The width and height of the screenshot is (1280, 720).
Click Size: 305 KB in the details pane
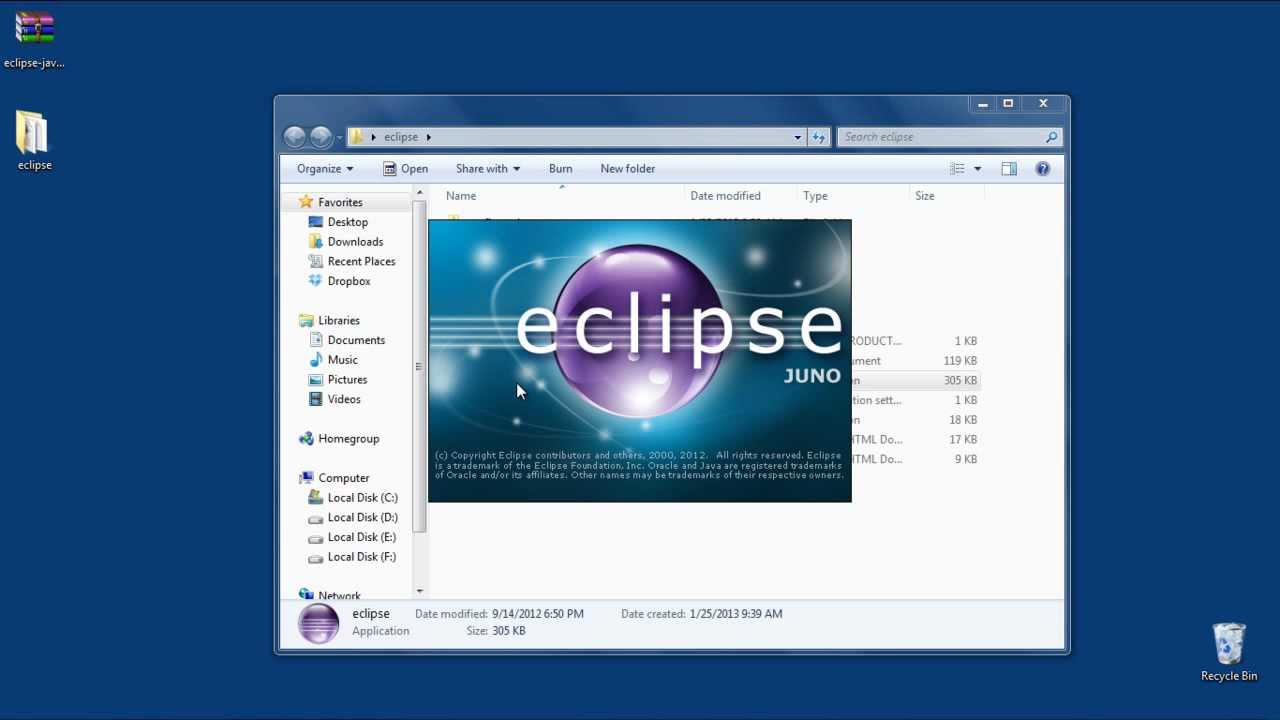496,631
